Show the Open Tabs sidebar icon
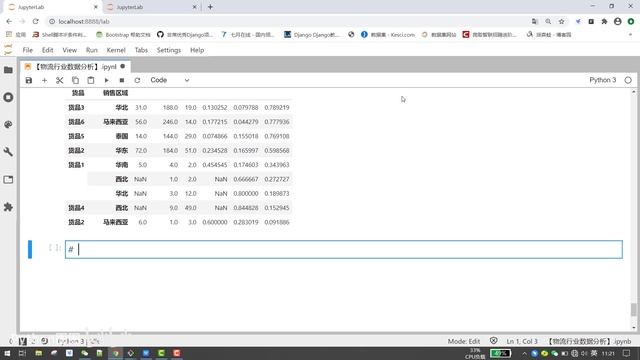This screenshot has width=640, height=360. click(x=8, y=180)
